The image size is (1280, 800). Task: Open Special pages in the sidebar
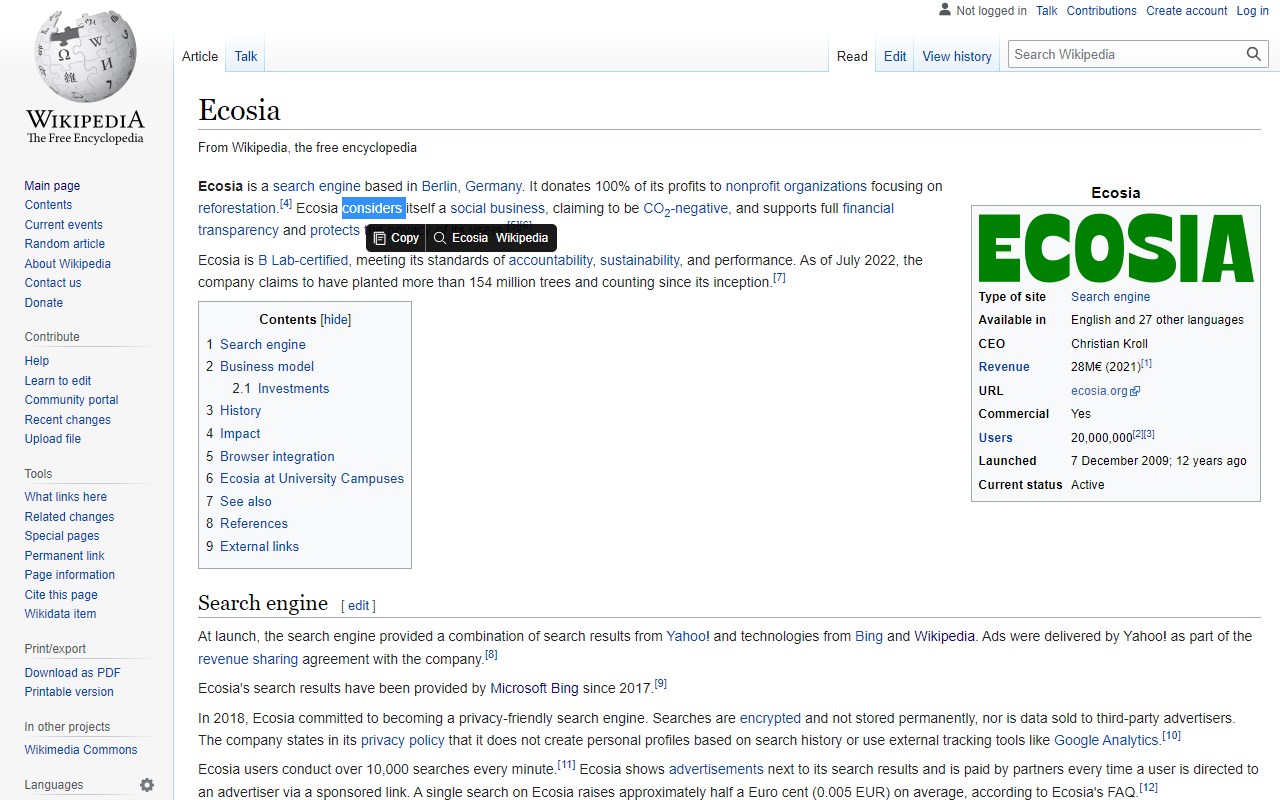(62, 536)
